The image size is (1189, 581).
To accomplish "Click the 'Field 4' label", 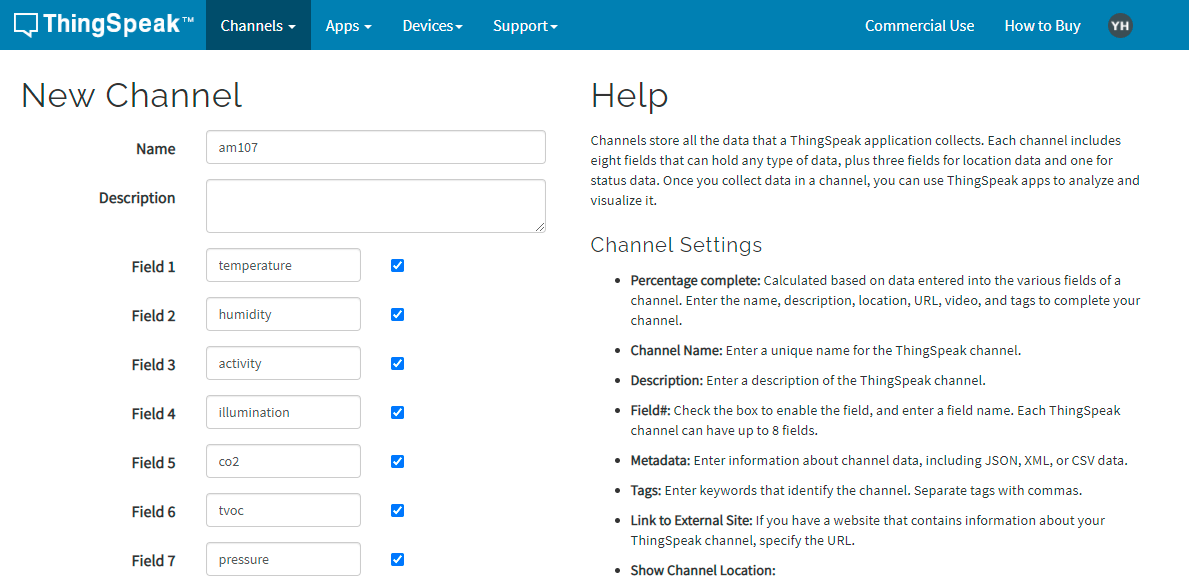I will [153, 414].
